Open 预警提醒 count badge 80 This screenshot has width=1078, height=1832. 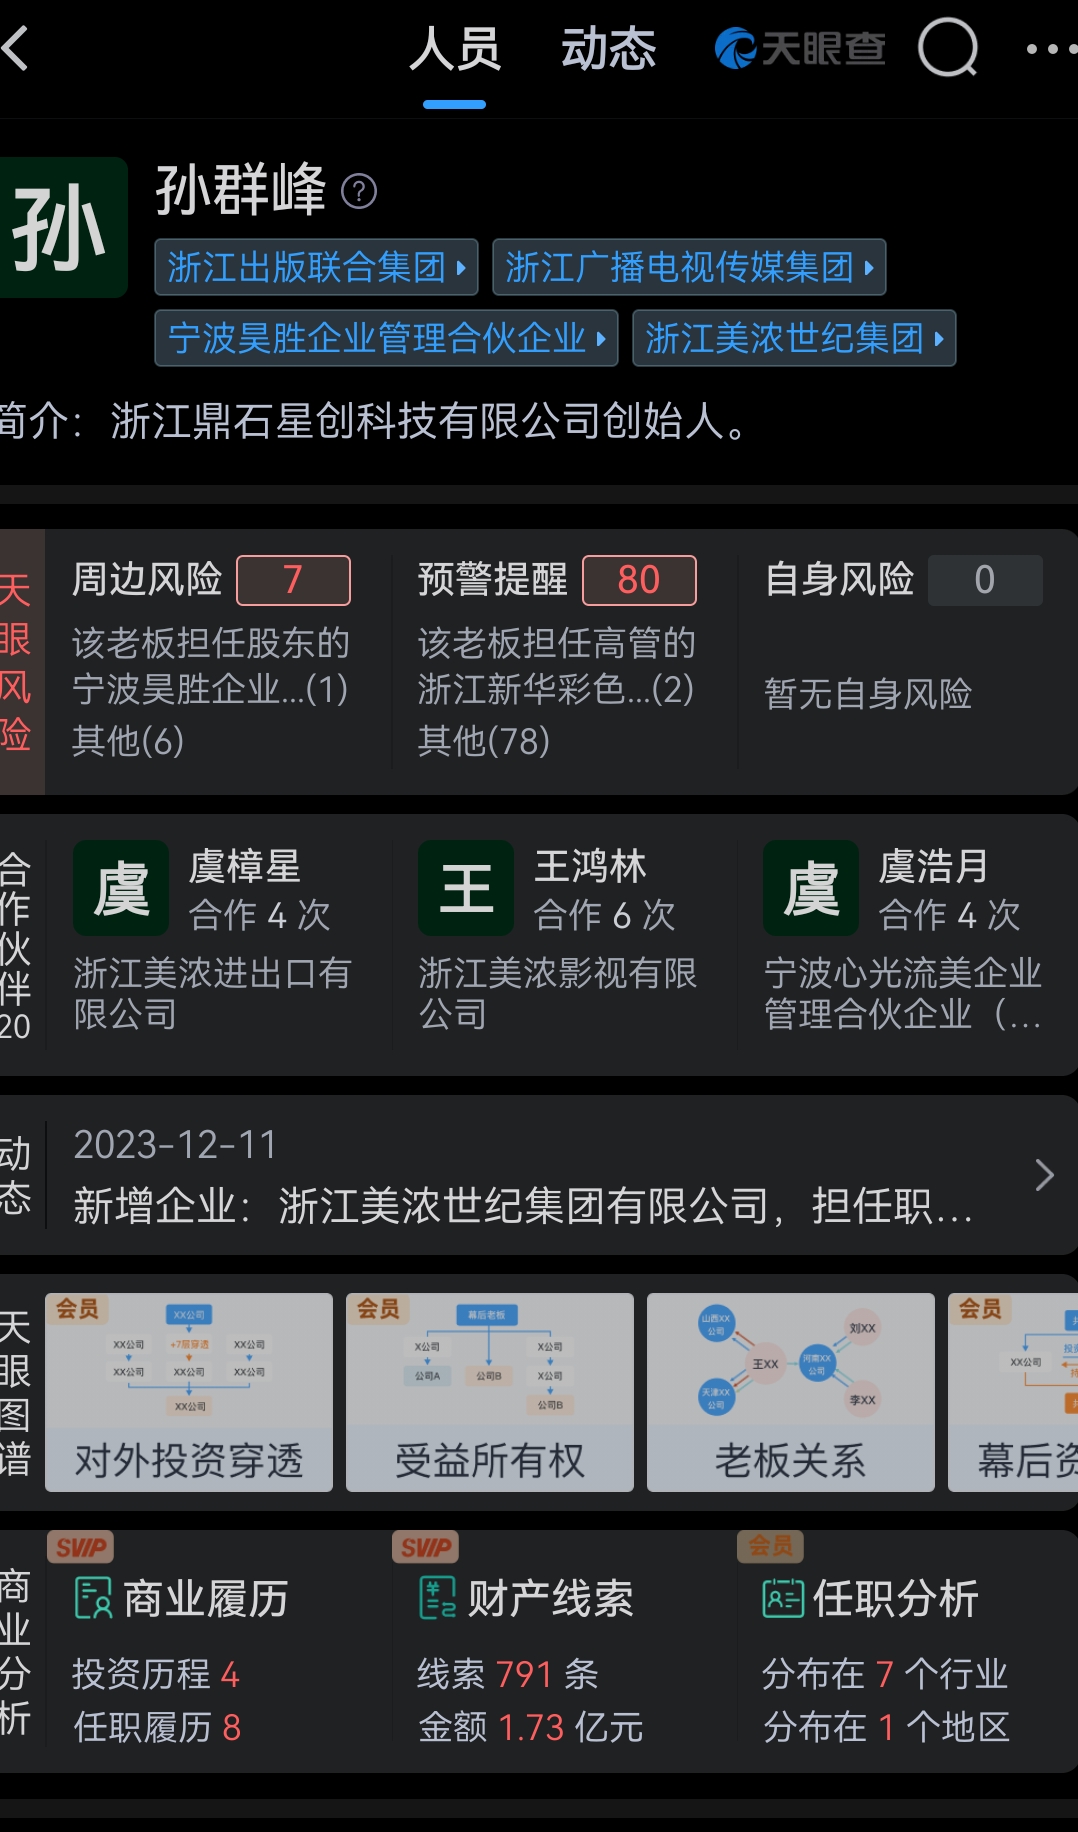coord(639,580)
